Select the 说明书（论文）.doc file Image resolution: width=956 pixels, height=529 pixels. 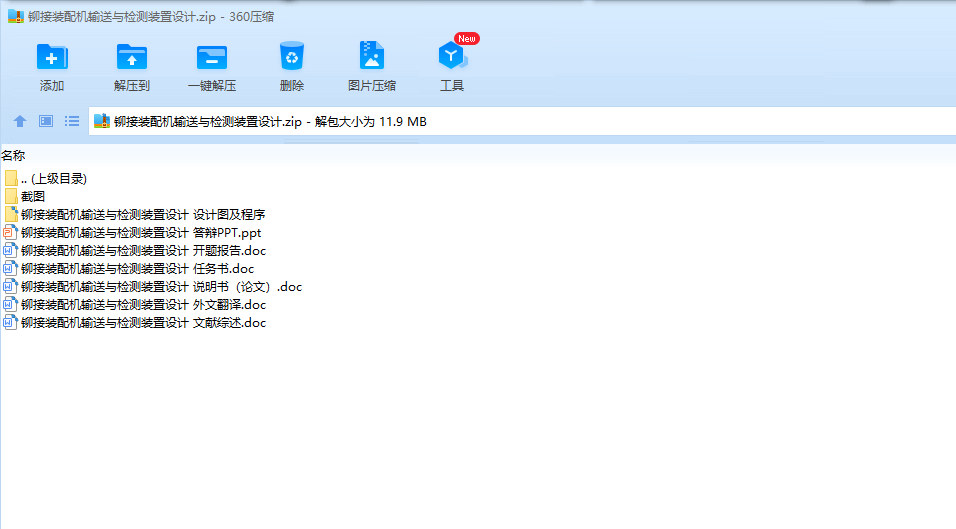pos(152,286)
